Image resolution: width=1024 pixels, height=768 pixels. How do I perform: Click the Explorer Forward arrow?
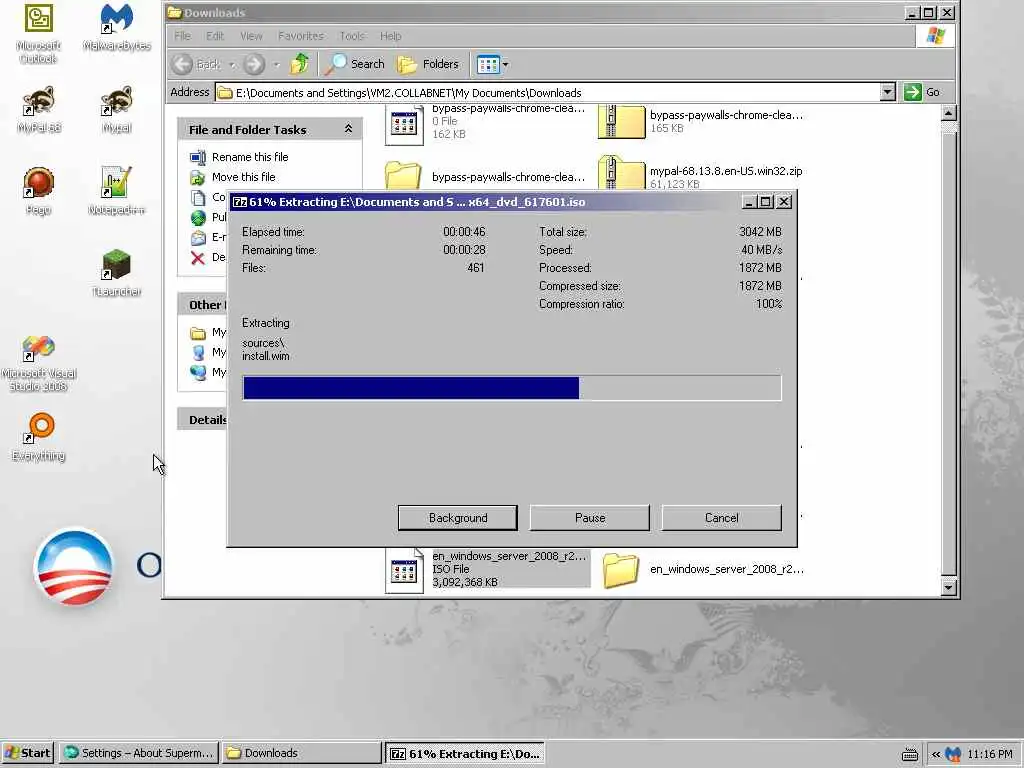(255, 64)
